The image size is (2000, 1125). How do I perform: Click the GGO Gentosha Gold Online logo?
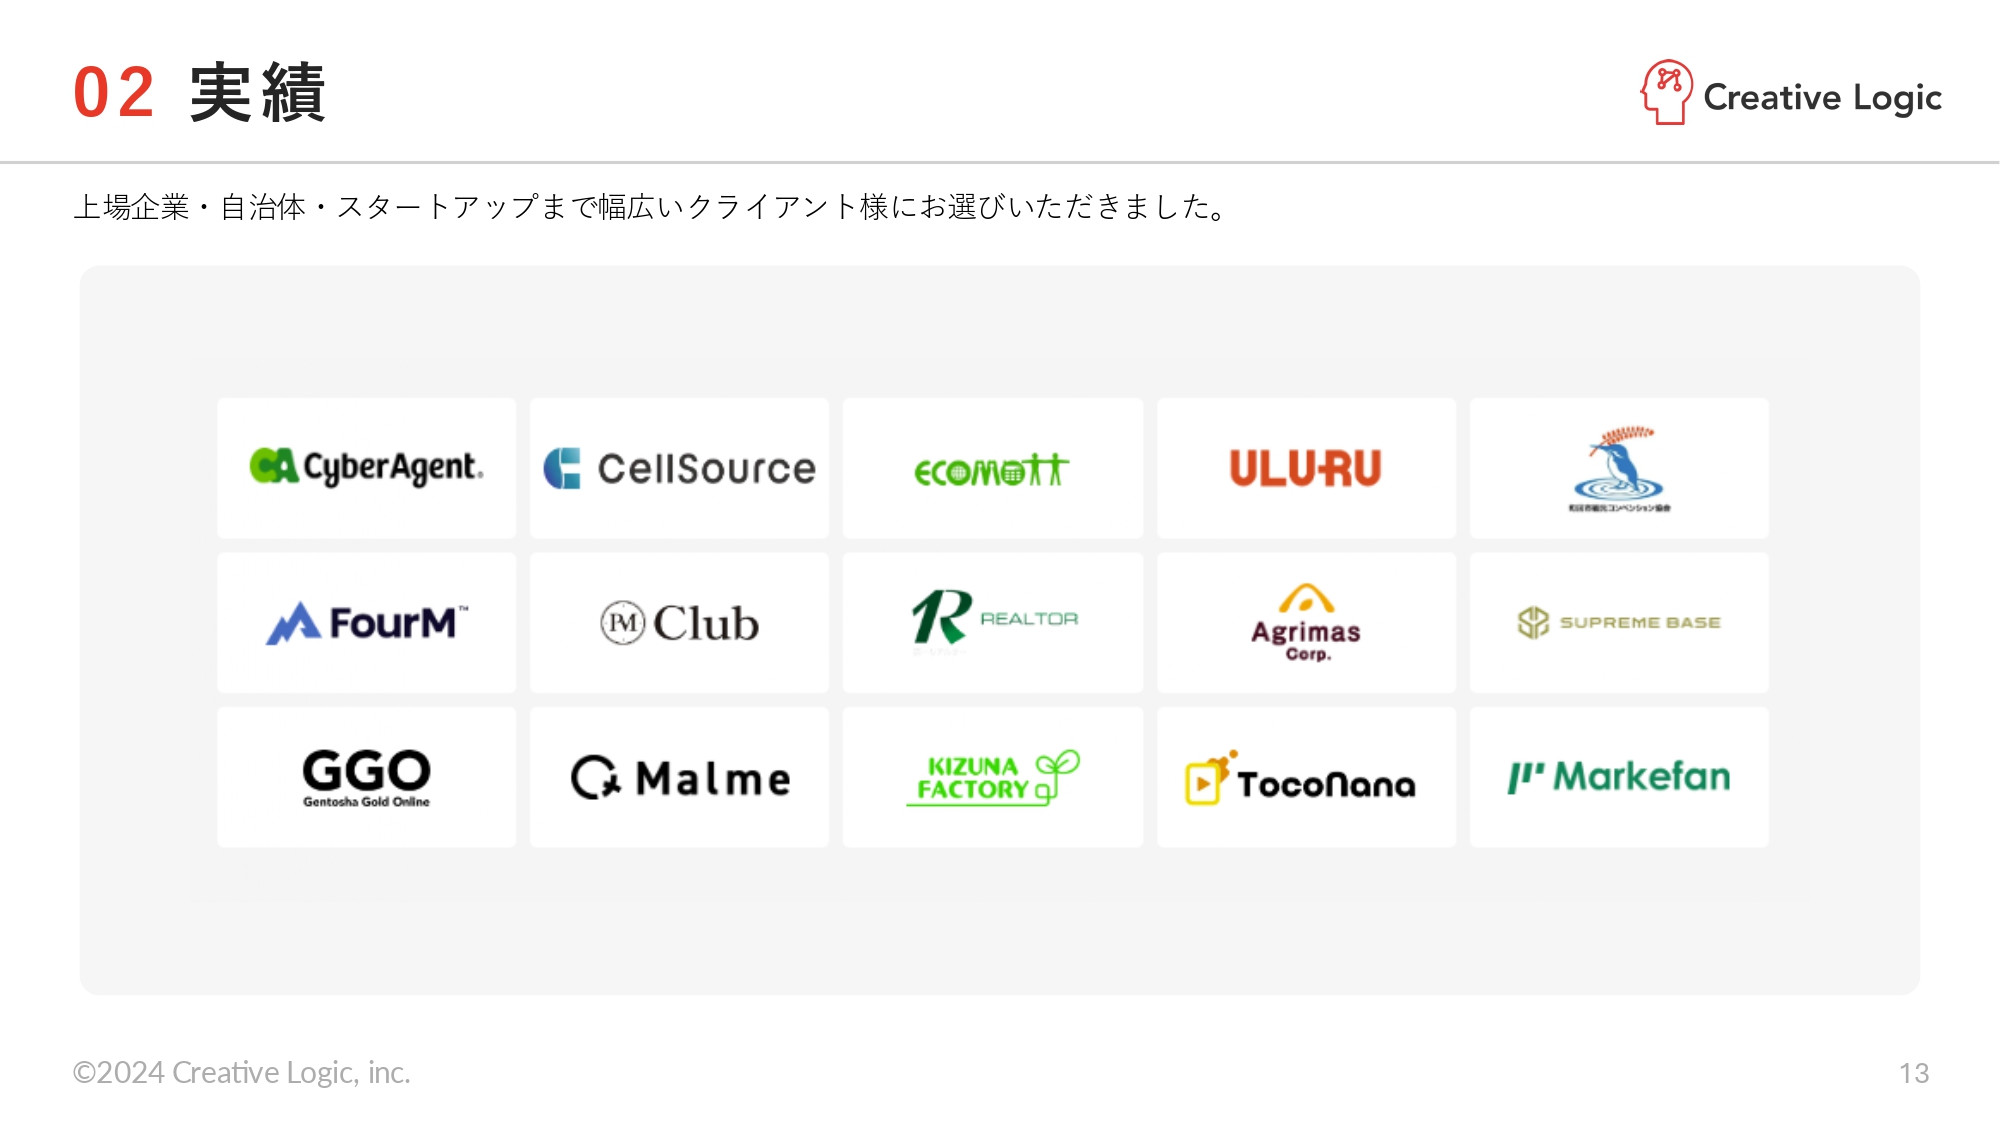366,777
